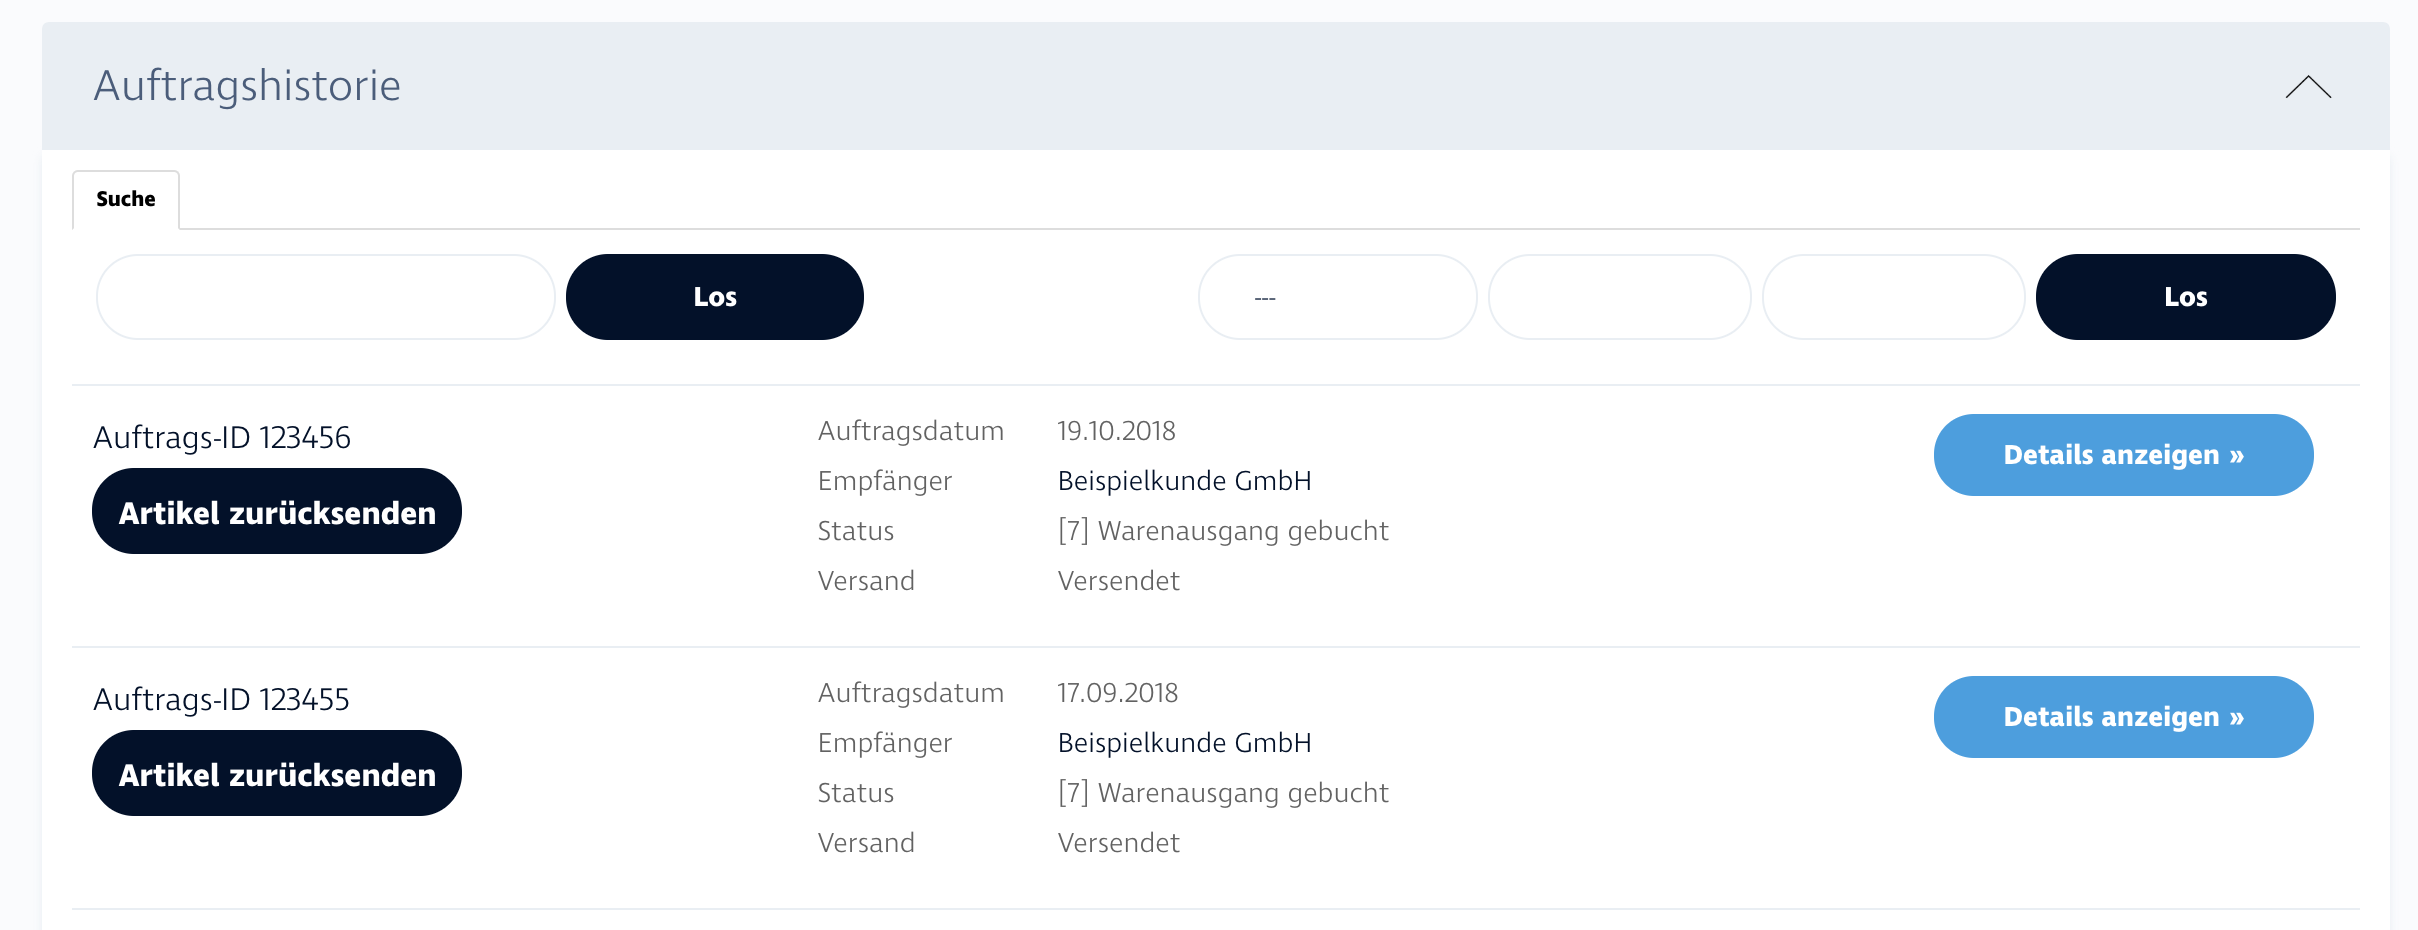Screen dimensions: 2418x930
Task: Focus the search text field beside the left Los button
Action: click(x=325, y=297)
